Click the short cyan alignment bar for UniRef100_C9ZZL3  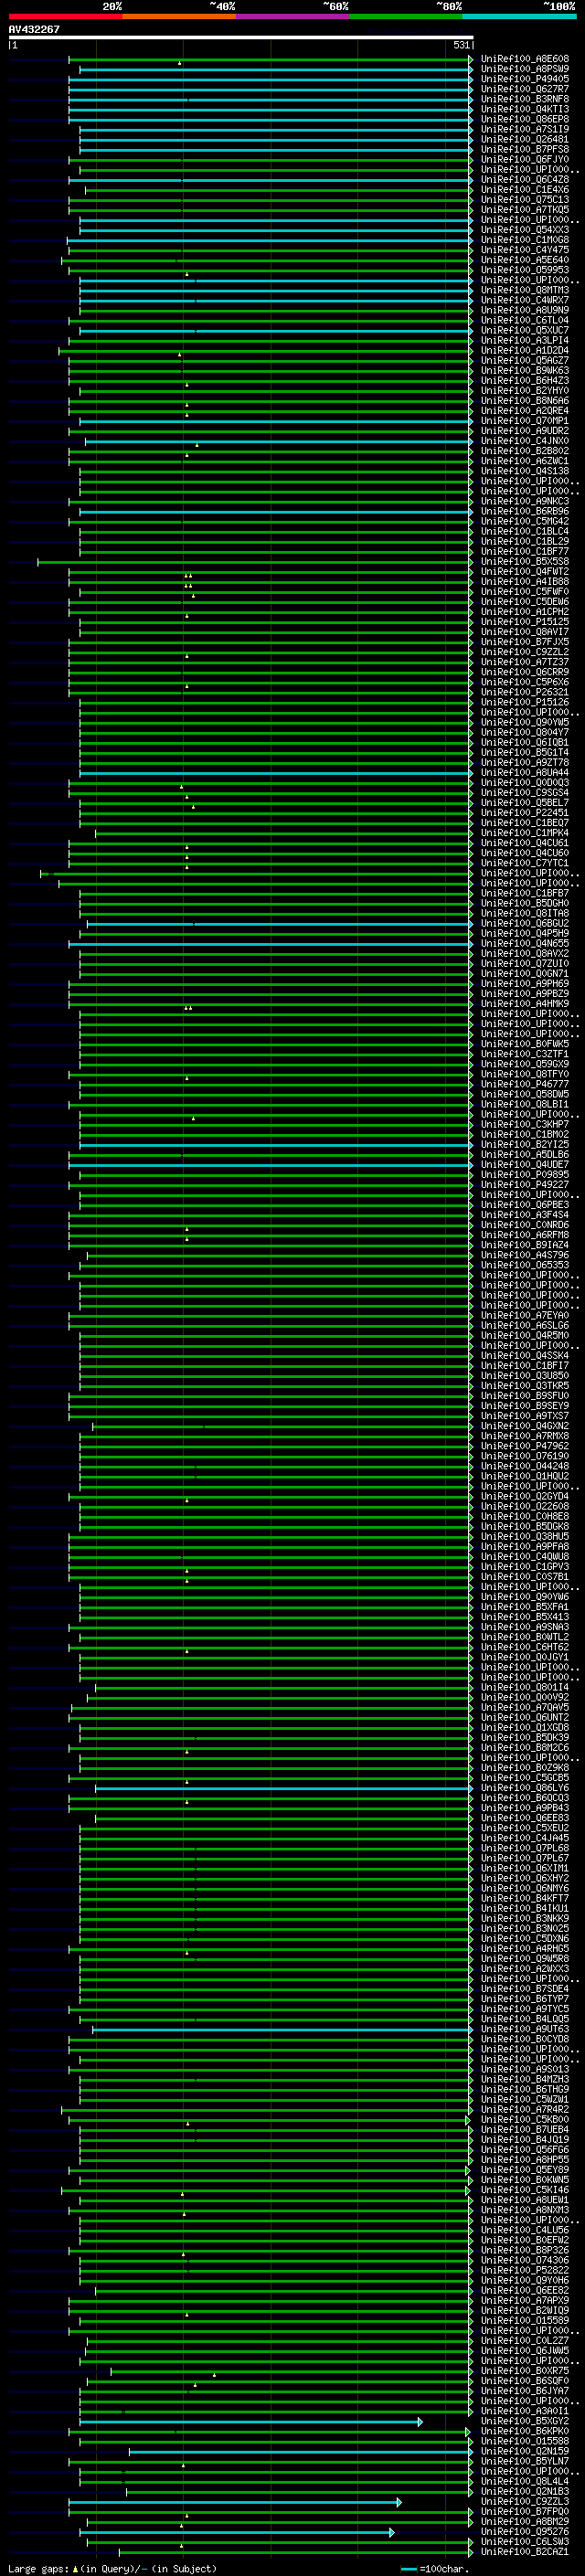click(234, 2501)
